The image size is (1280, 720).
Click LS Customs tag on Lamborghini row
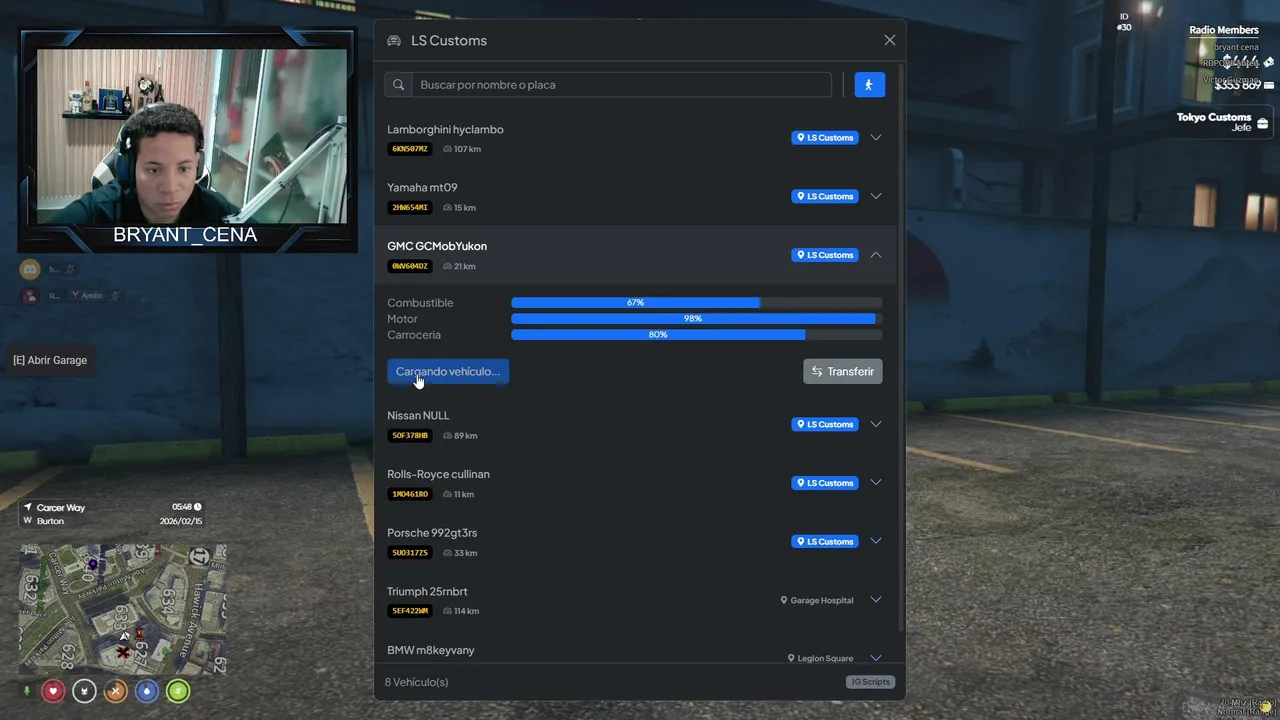825,138
